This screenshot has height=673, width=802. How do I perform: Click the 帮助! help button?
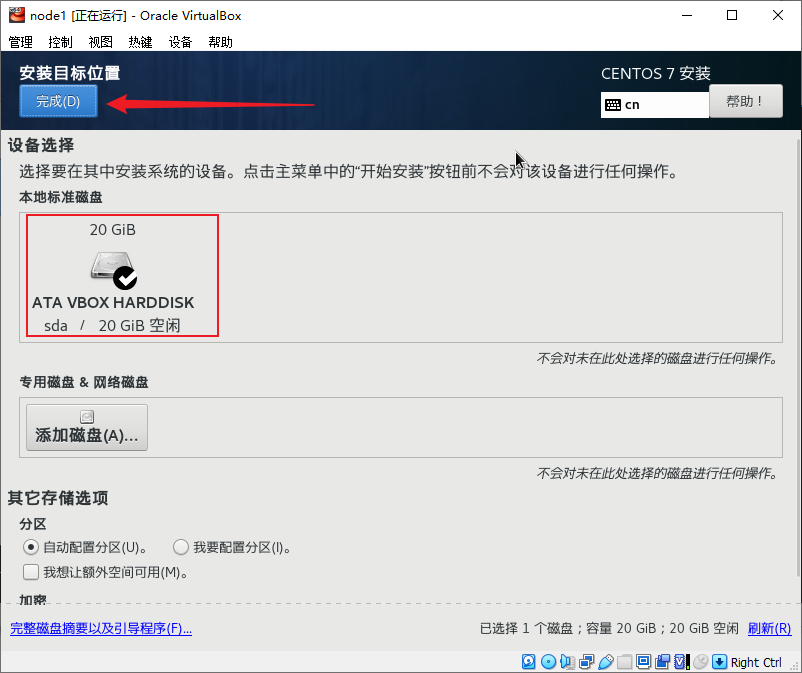coord(746,101)
